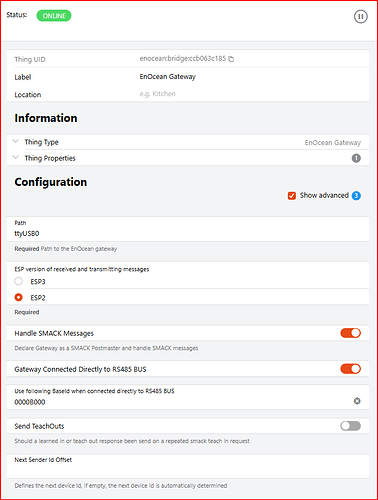378x500 pixels.
Task: Select the ESP2 radio option
Action: click(19, 297)
